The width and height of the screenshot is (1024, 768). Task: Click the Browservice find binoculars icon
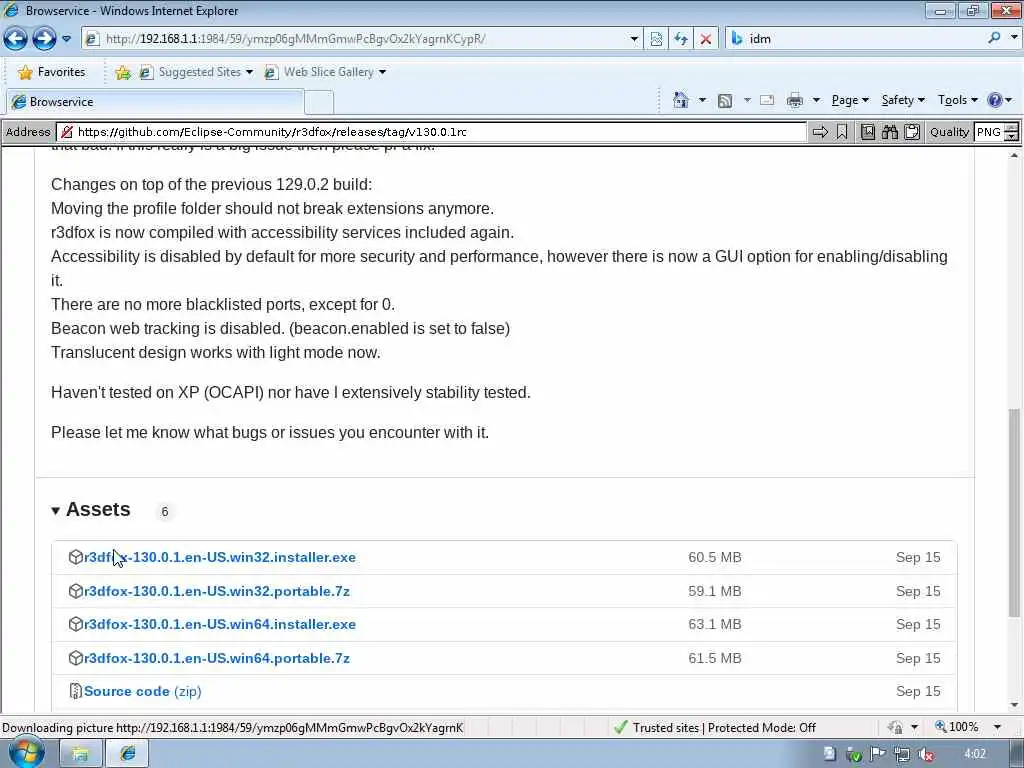point(889,132)
